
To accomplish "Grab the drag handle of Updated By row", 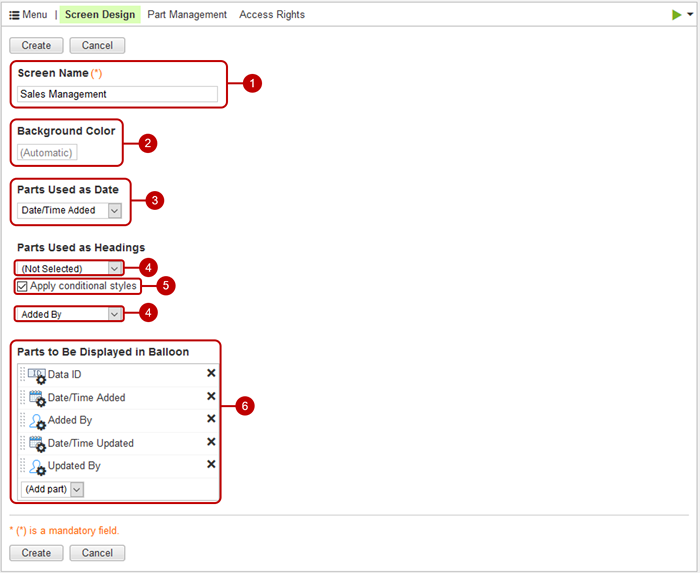I will coord(23,465).
